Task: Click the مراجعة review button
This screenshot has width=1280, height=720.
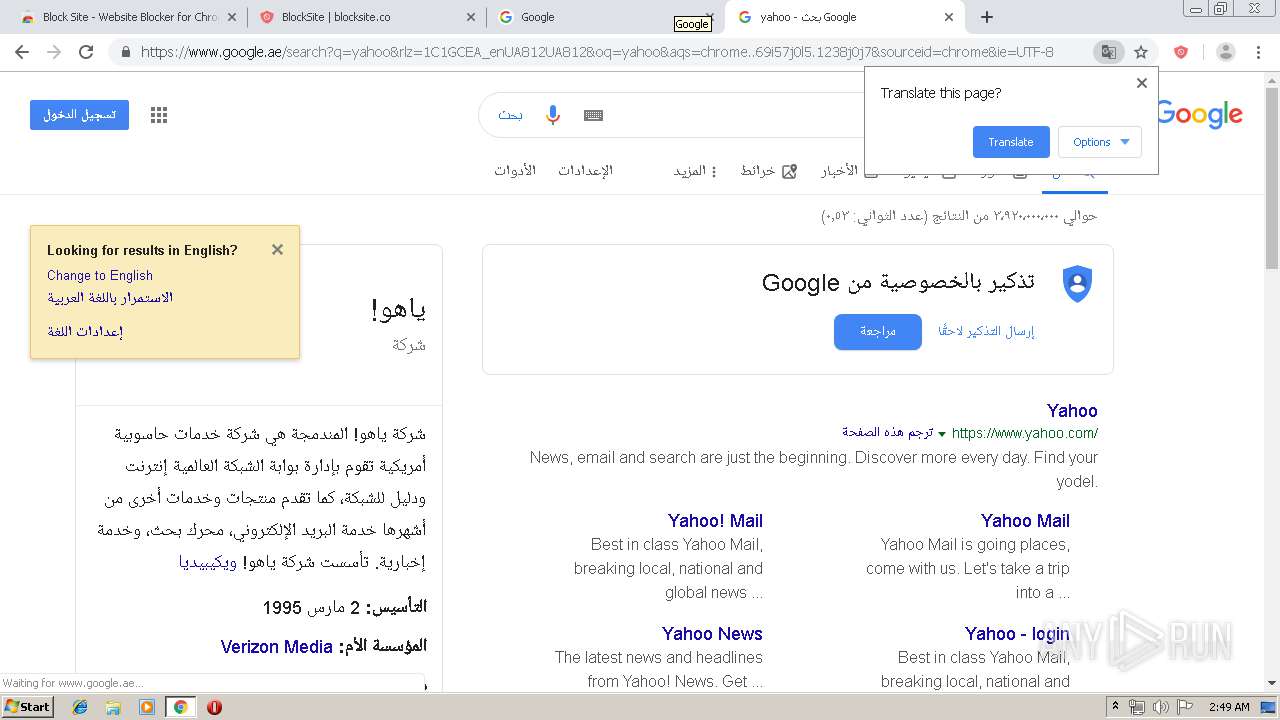Action: 878,331
